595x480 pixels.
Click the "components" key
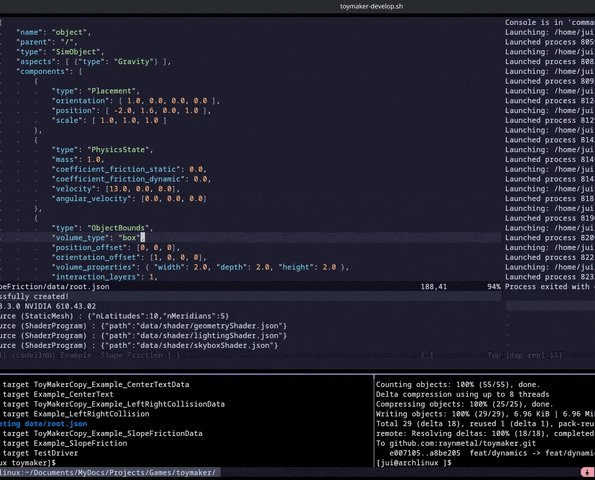[x=42, y=71]
